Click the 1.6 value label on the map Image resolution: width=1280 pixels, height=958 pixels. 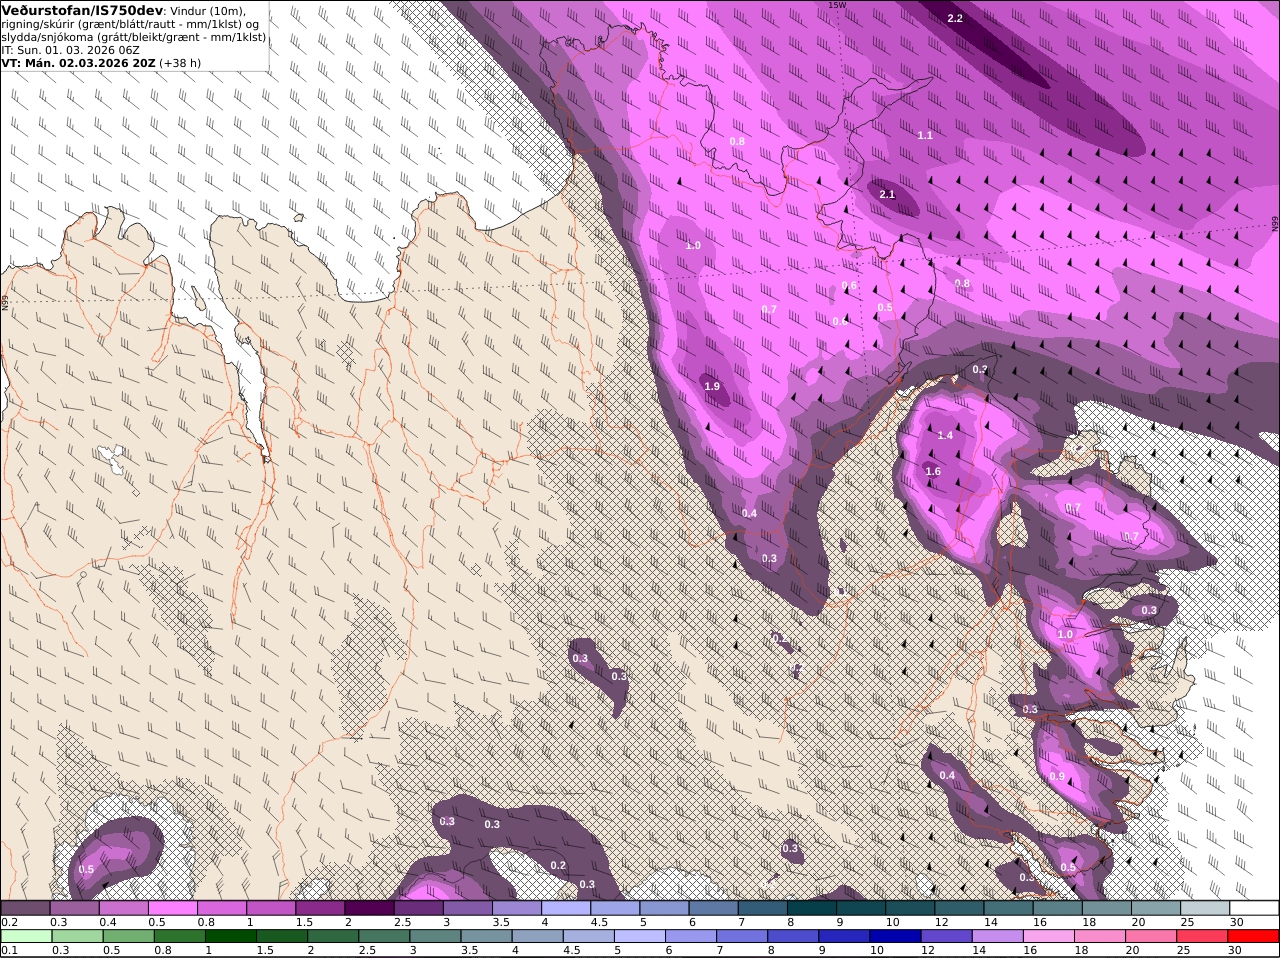click(933, 471)
